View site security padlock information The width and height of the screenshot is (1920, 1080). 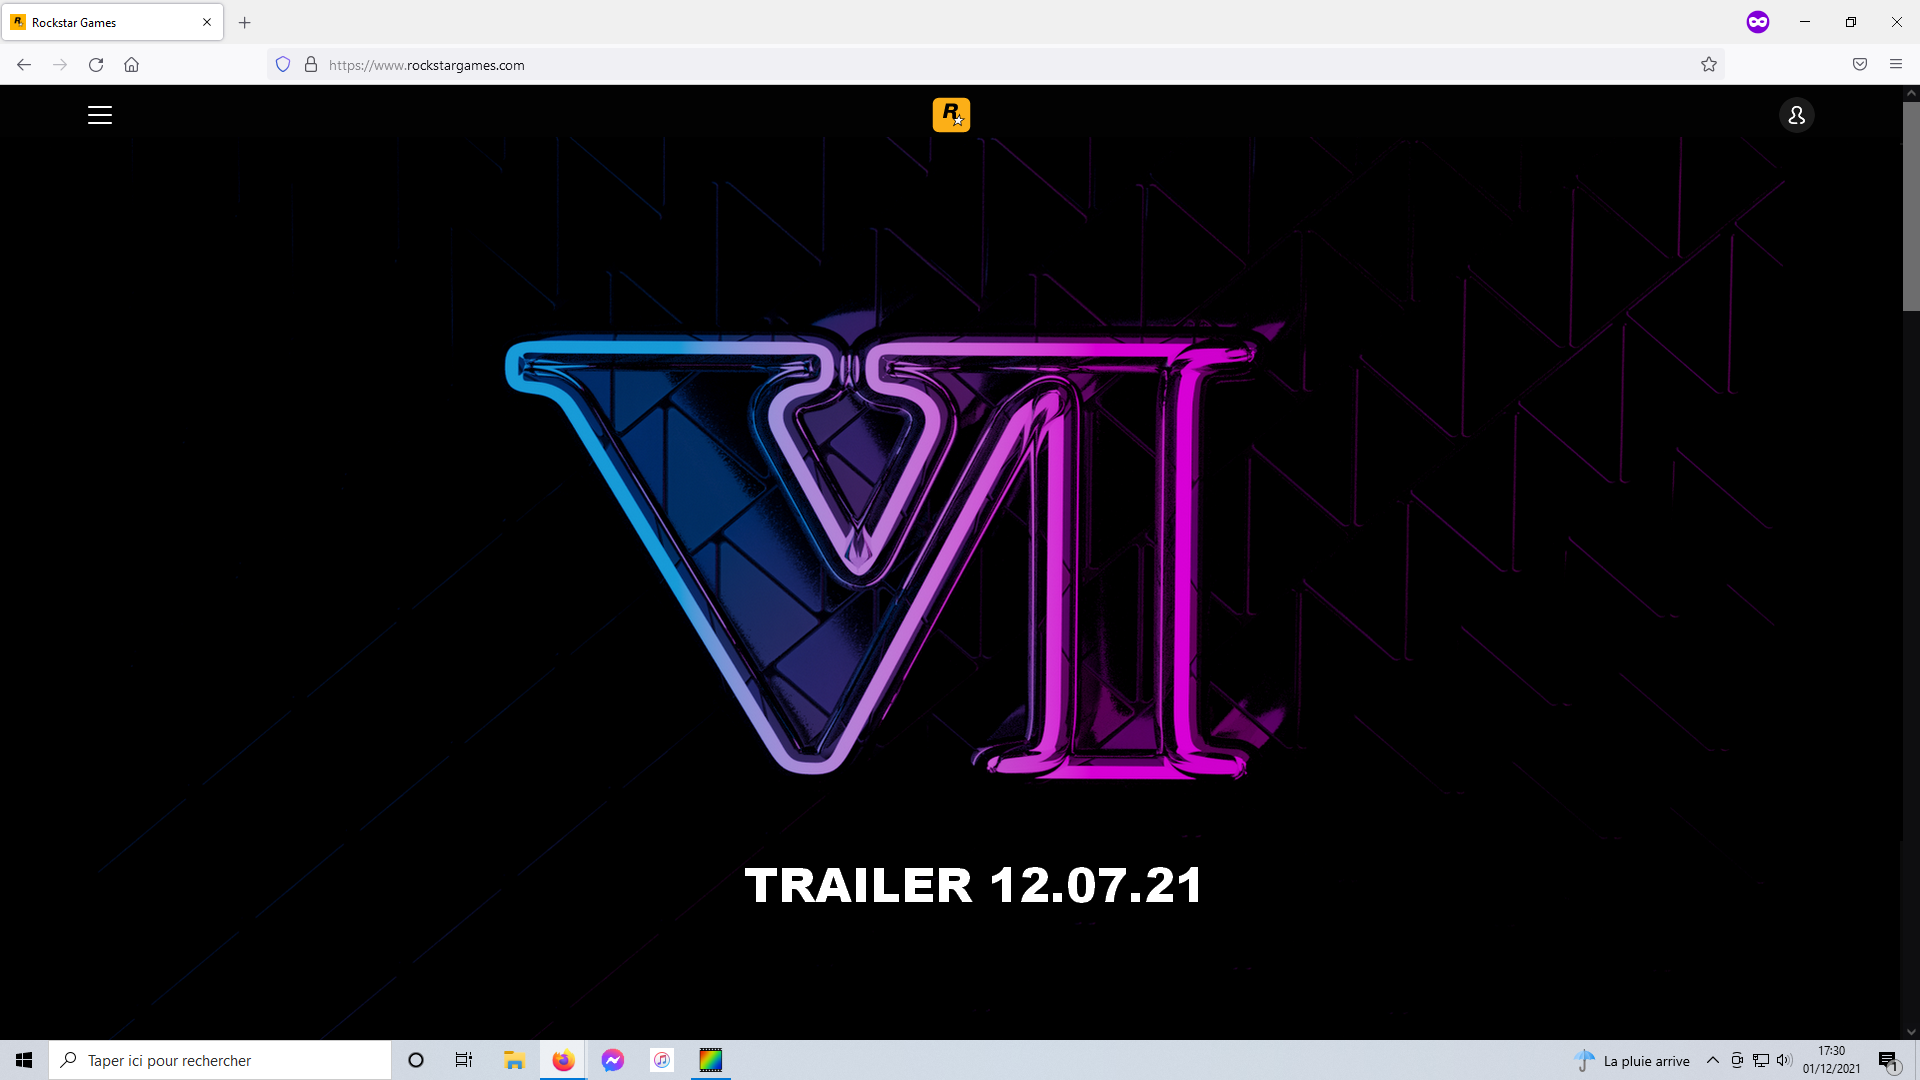point(311,65)
